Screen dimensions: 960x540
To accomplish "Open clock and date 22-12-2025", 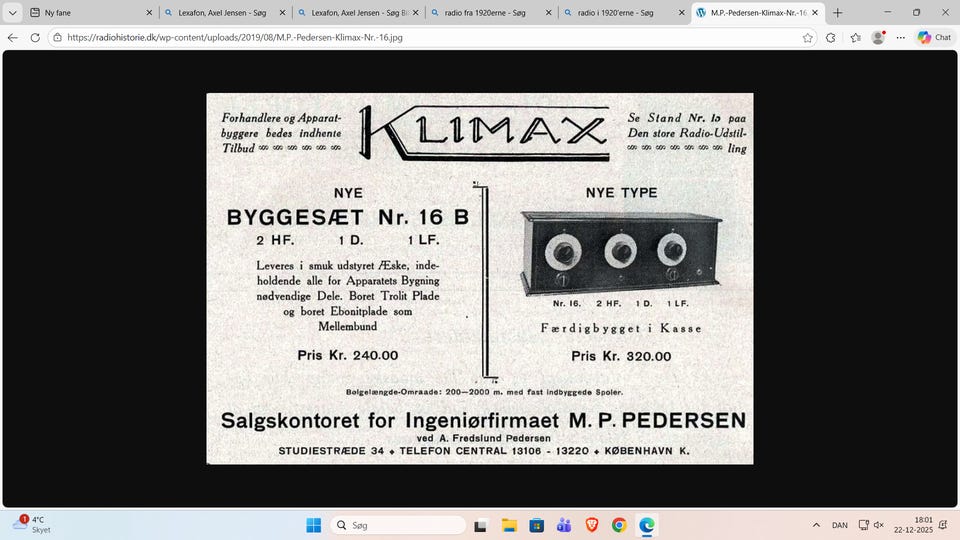I will [x=913, y=525].
